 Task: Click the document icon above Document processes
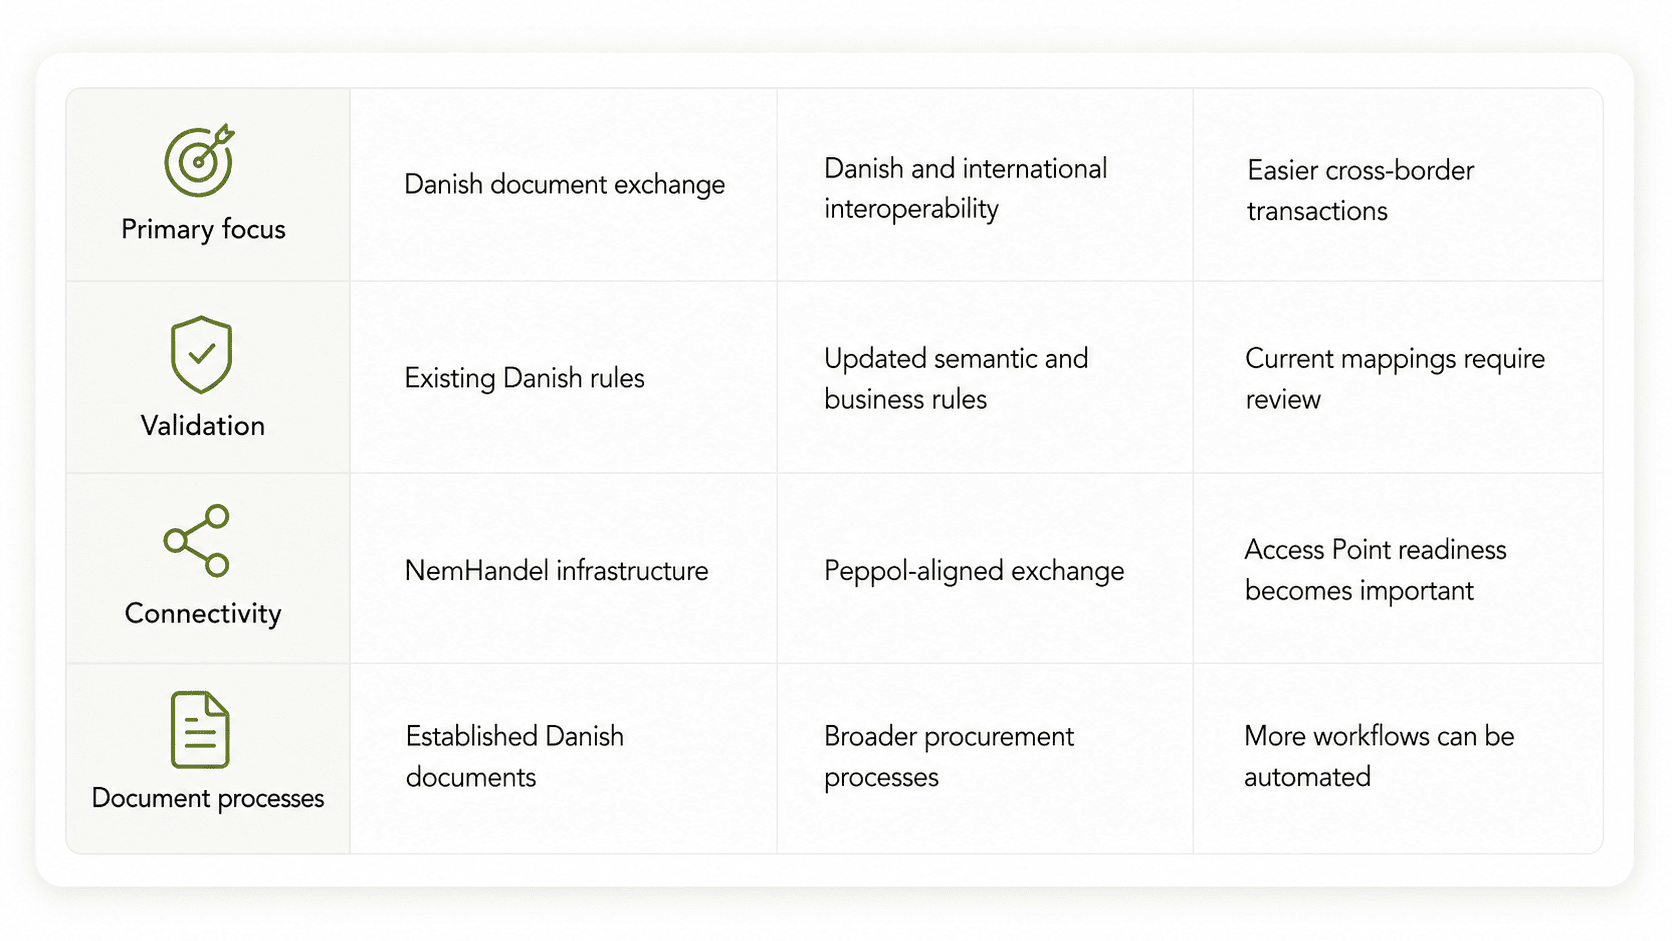coord(200,730)
